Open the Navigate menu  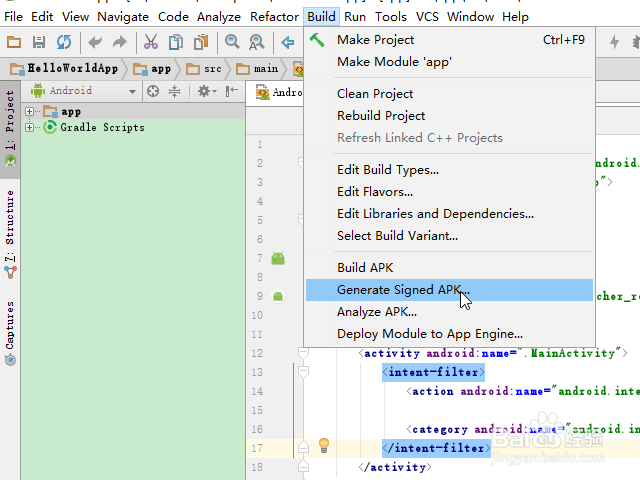pos(123,17)
